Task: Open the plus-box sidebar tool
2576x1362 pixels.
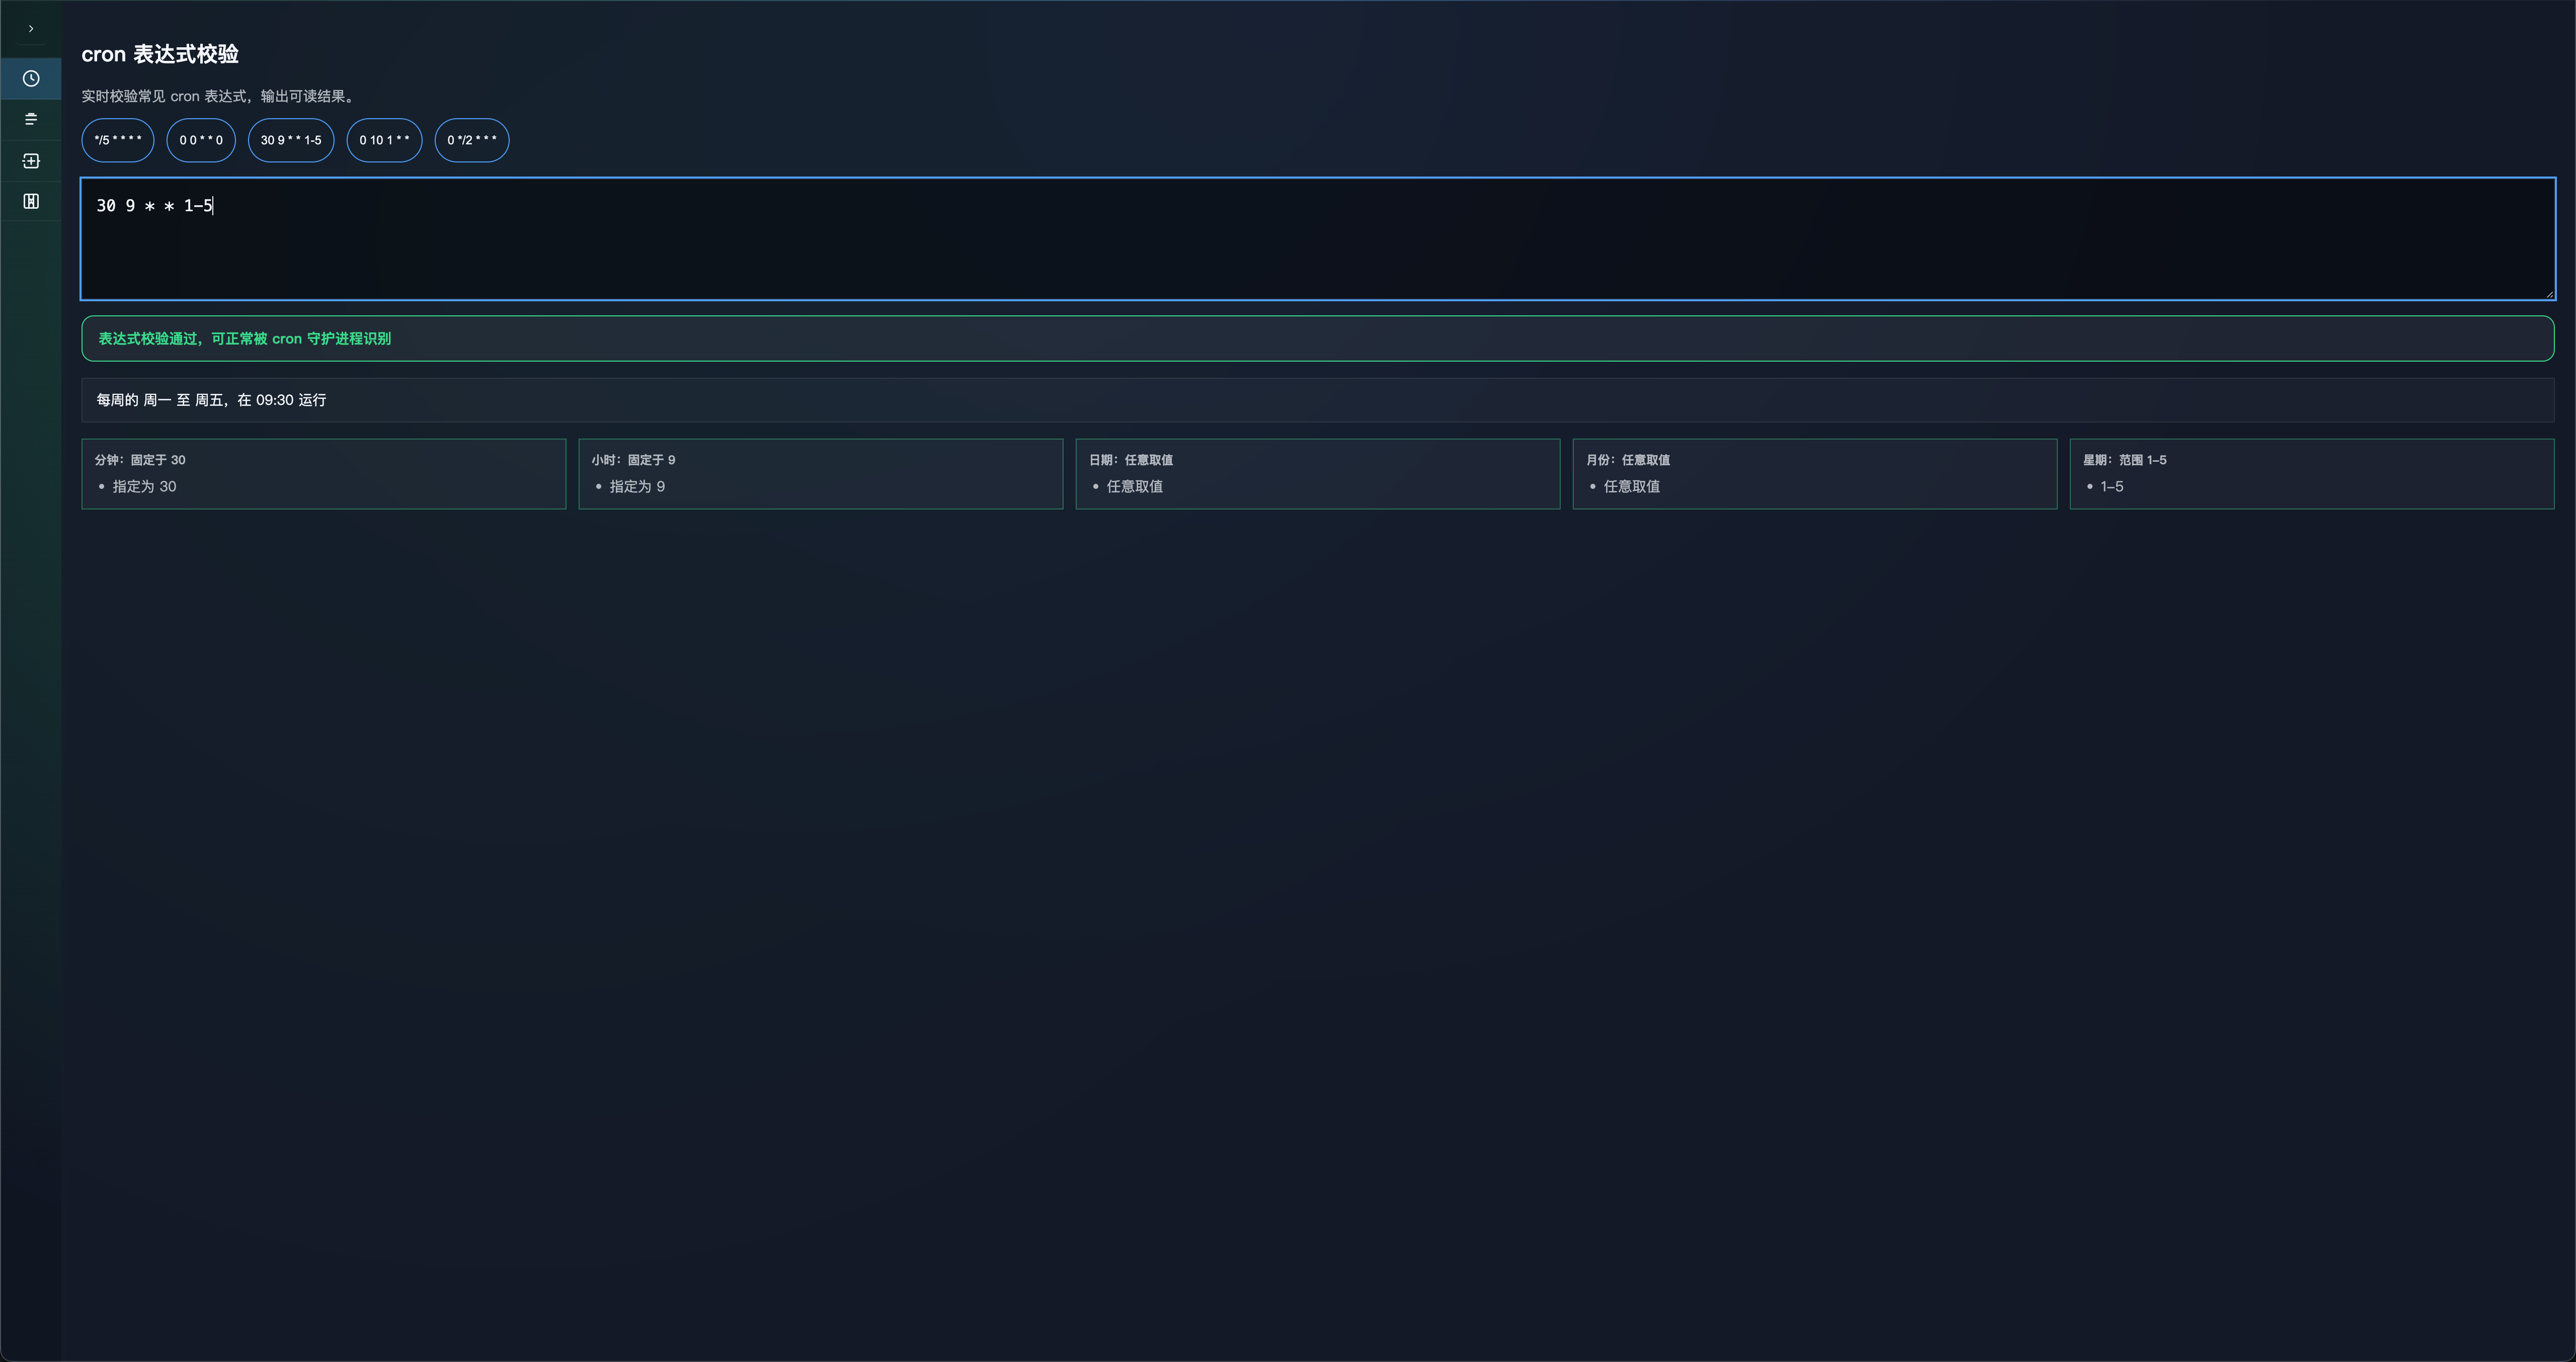Action: point(31,161)
